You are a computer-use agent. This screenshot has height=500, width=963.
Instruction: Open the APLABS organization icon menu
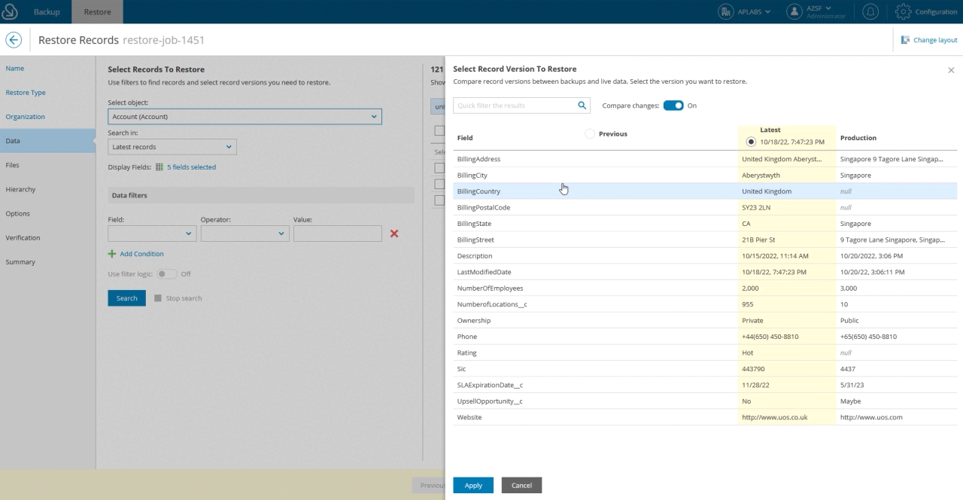point(726,12)
